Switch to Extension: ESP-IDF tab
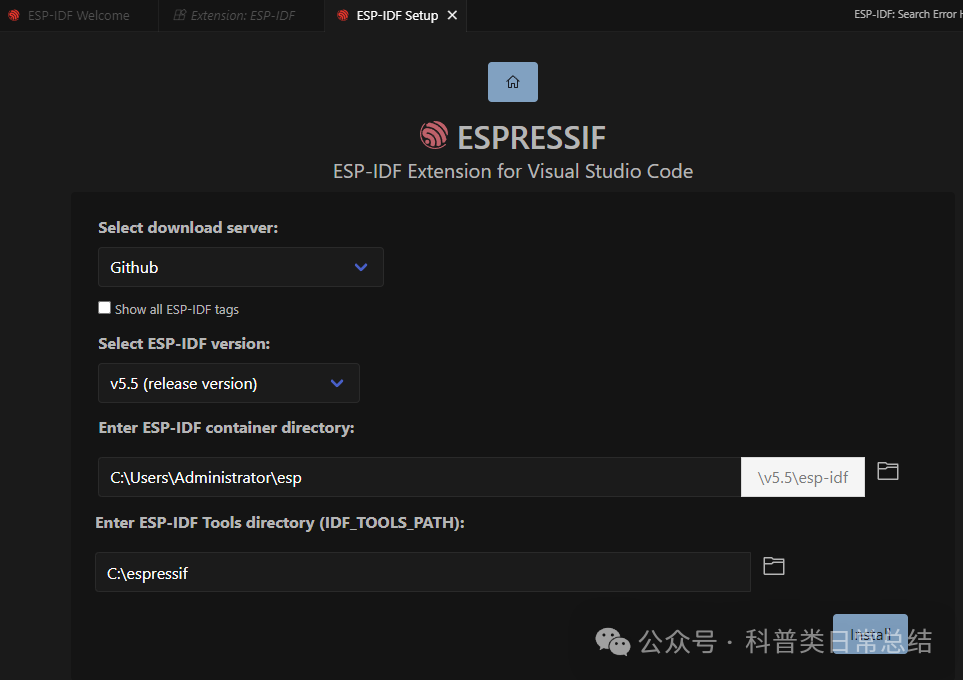Viewport: 963px width, 680px height. (x=241, y=15)
